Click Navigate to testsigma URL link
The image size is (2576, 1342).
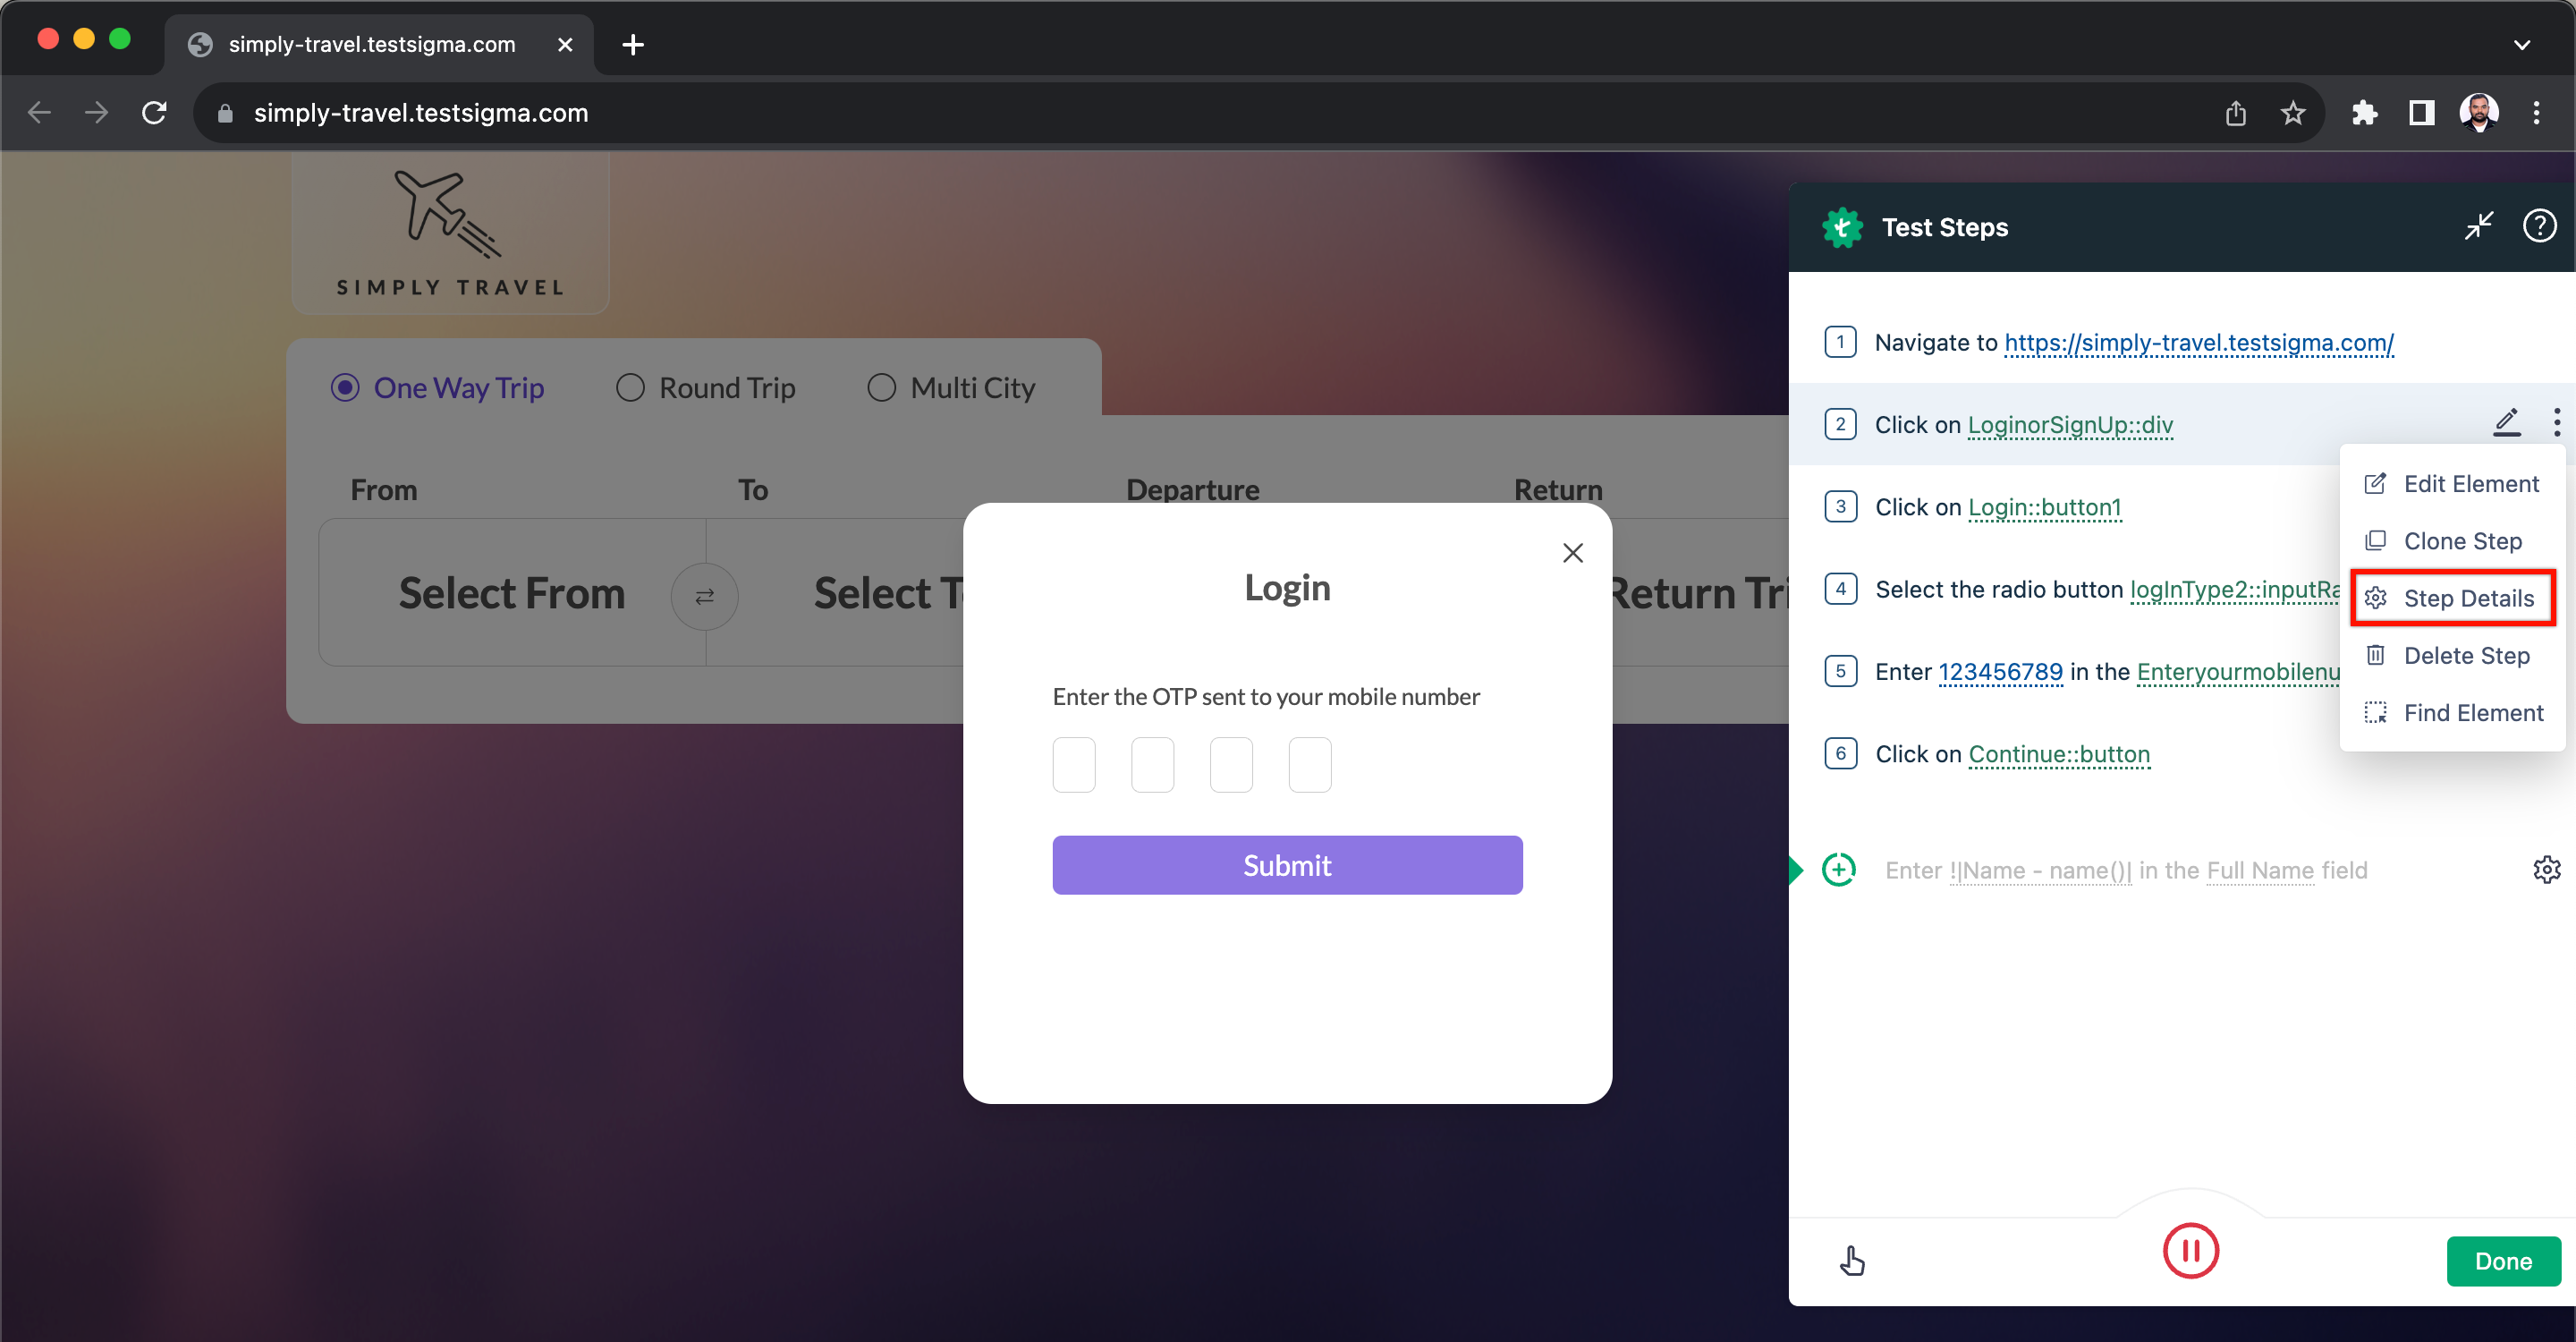2198,343
